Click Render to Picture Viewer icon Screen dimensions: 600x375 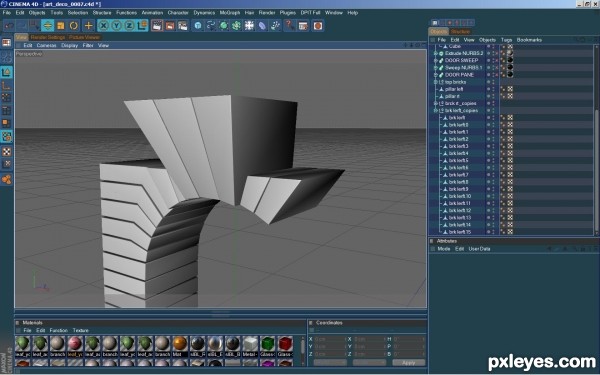pos(170,26)
